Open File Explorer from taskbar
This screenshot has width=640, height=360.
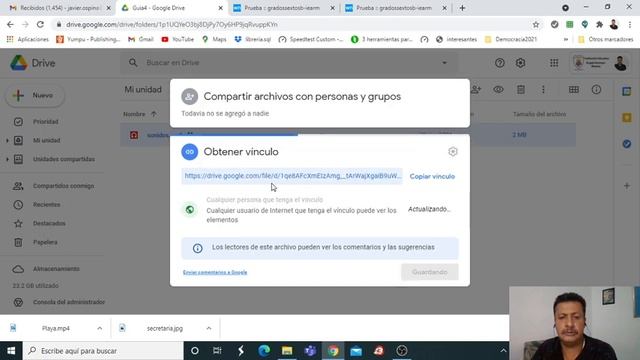click(287, 351)
